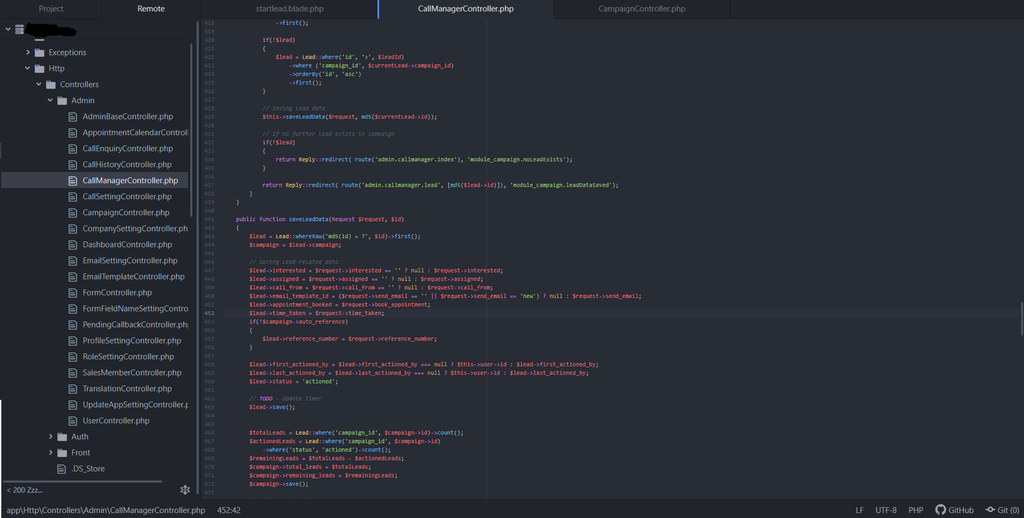Click the UTF-8 encoding selector
This screenshot has width=1024, height=518.
(x=886, y=510)
